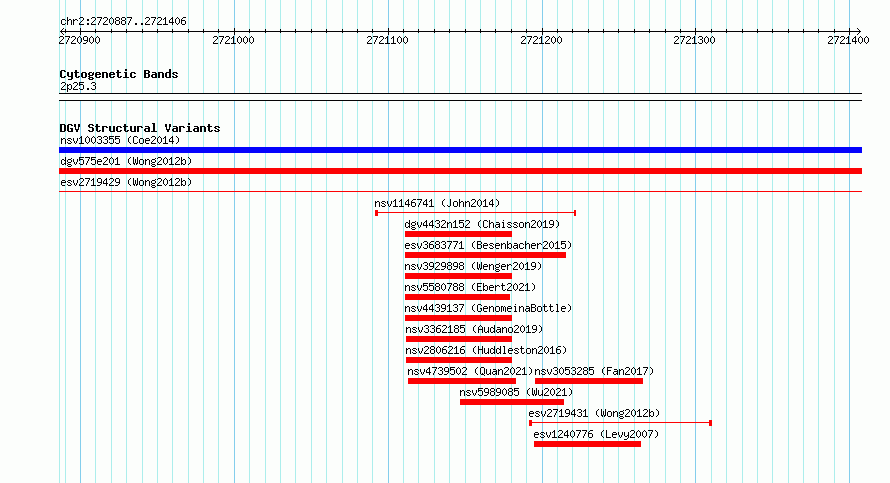Click red bar under esv1240776 (Levy2007)
The image size is (890, 483).
pos(587,444)
